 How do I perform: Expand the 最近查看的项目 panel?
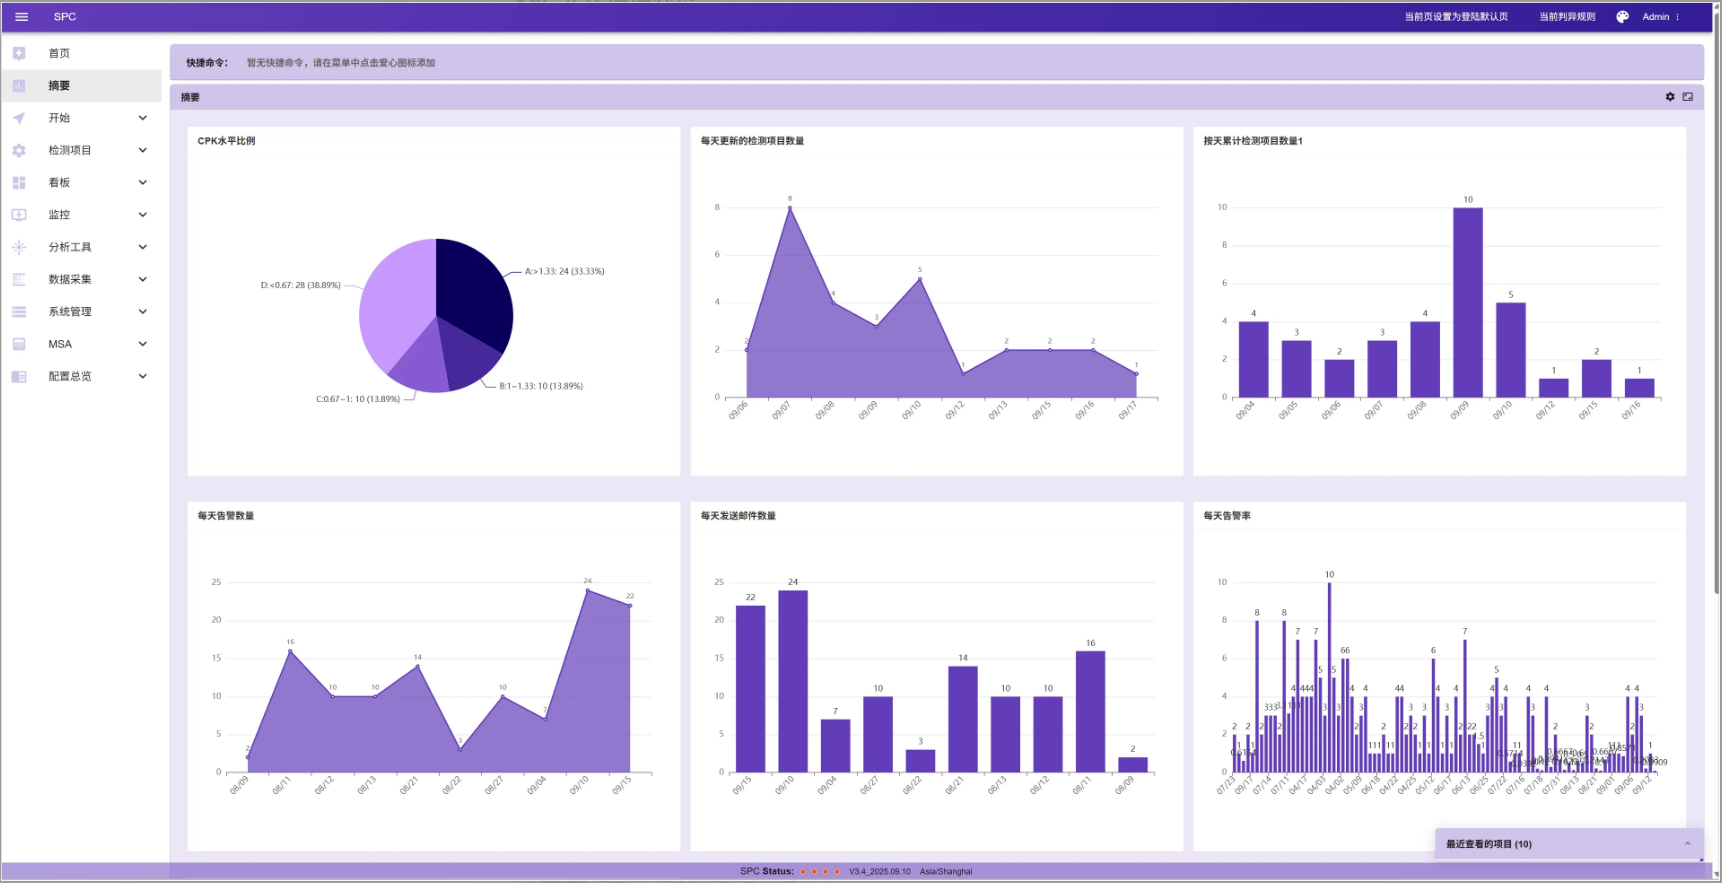1687,844
